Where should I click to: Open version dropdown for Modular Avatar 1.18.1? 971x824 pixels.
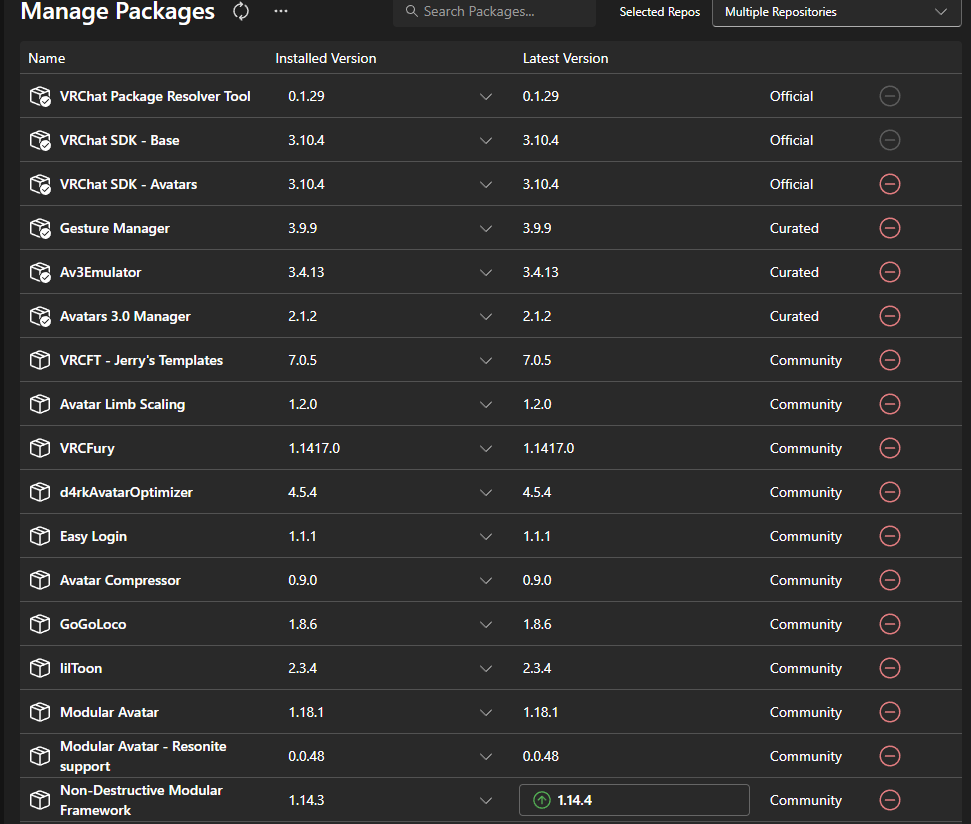(486, 712)
